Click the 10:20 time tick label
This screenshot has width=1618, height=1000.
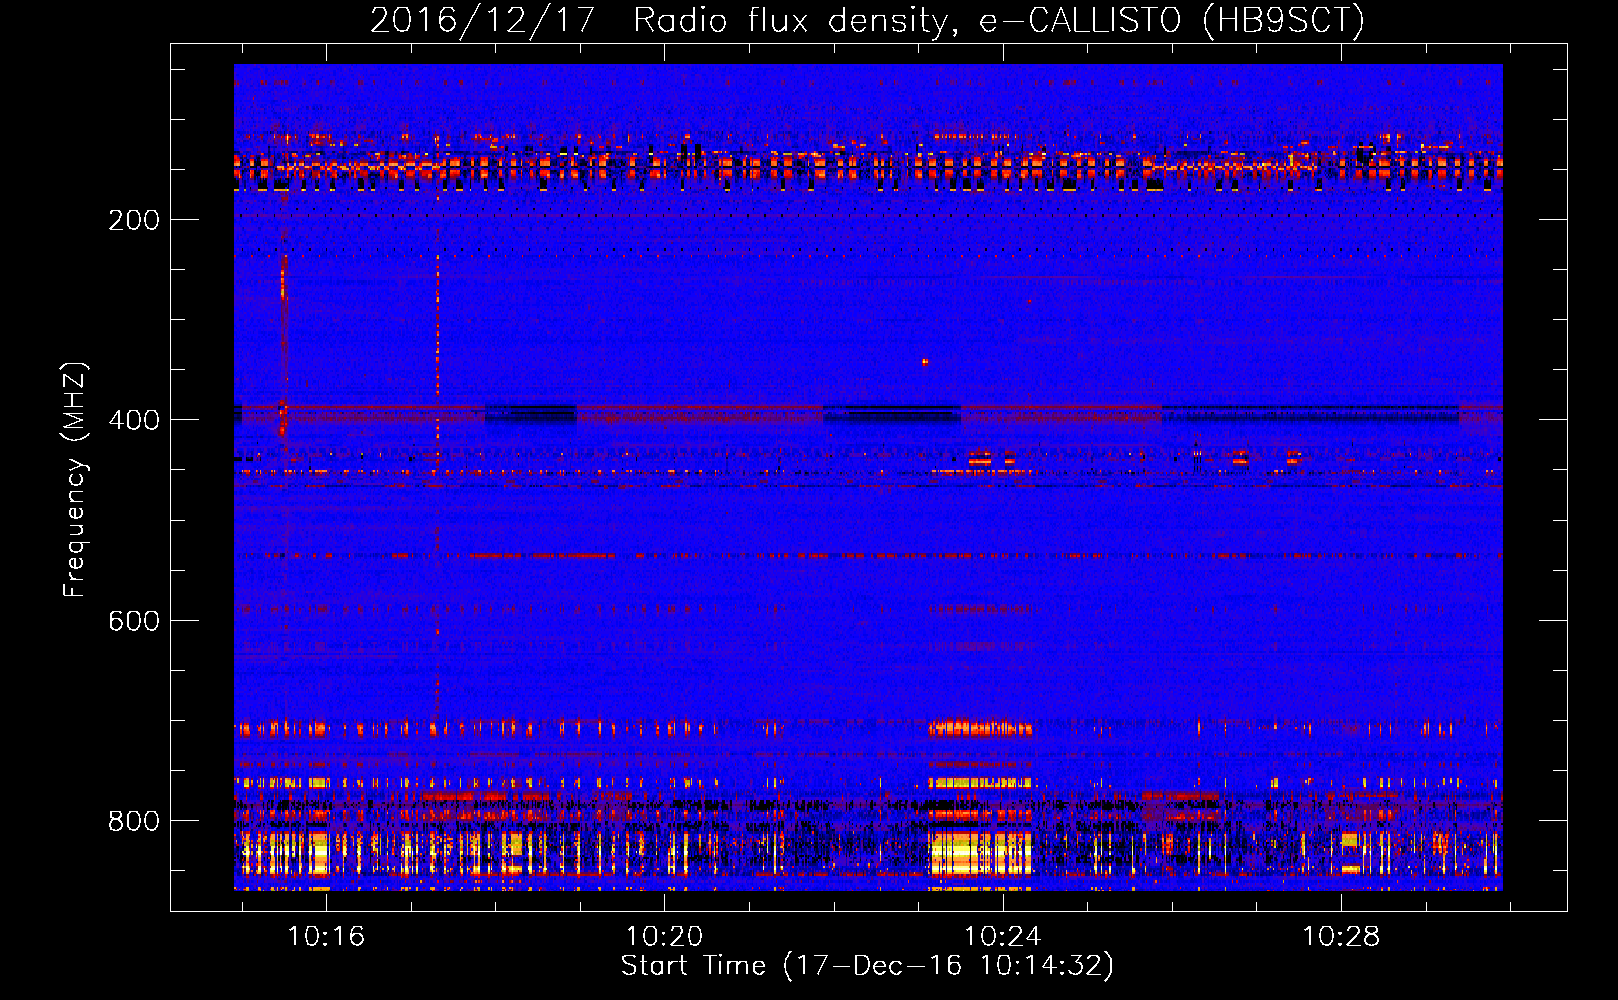click(x=664, y=937)
